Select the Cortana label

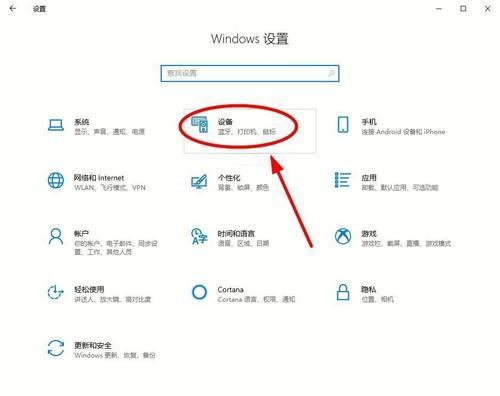230,290
